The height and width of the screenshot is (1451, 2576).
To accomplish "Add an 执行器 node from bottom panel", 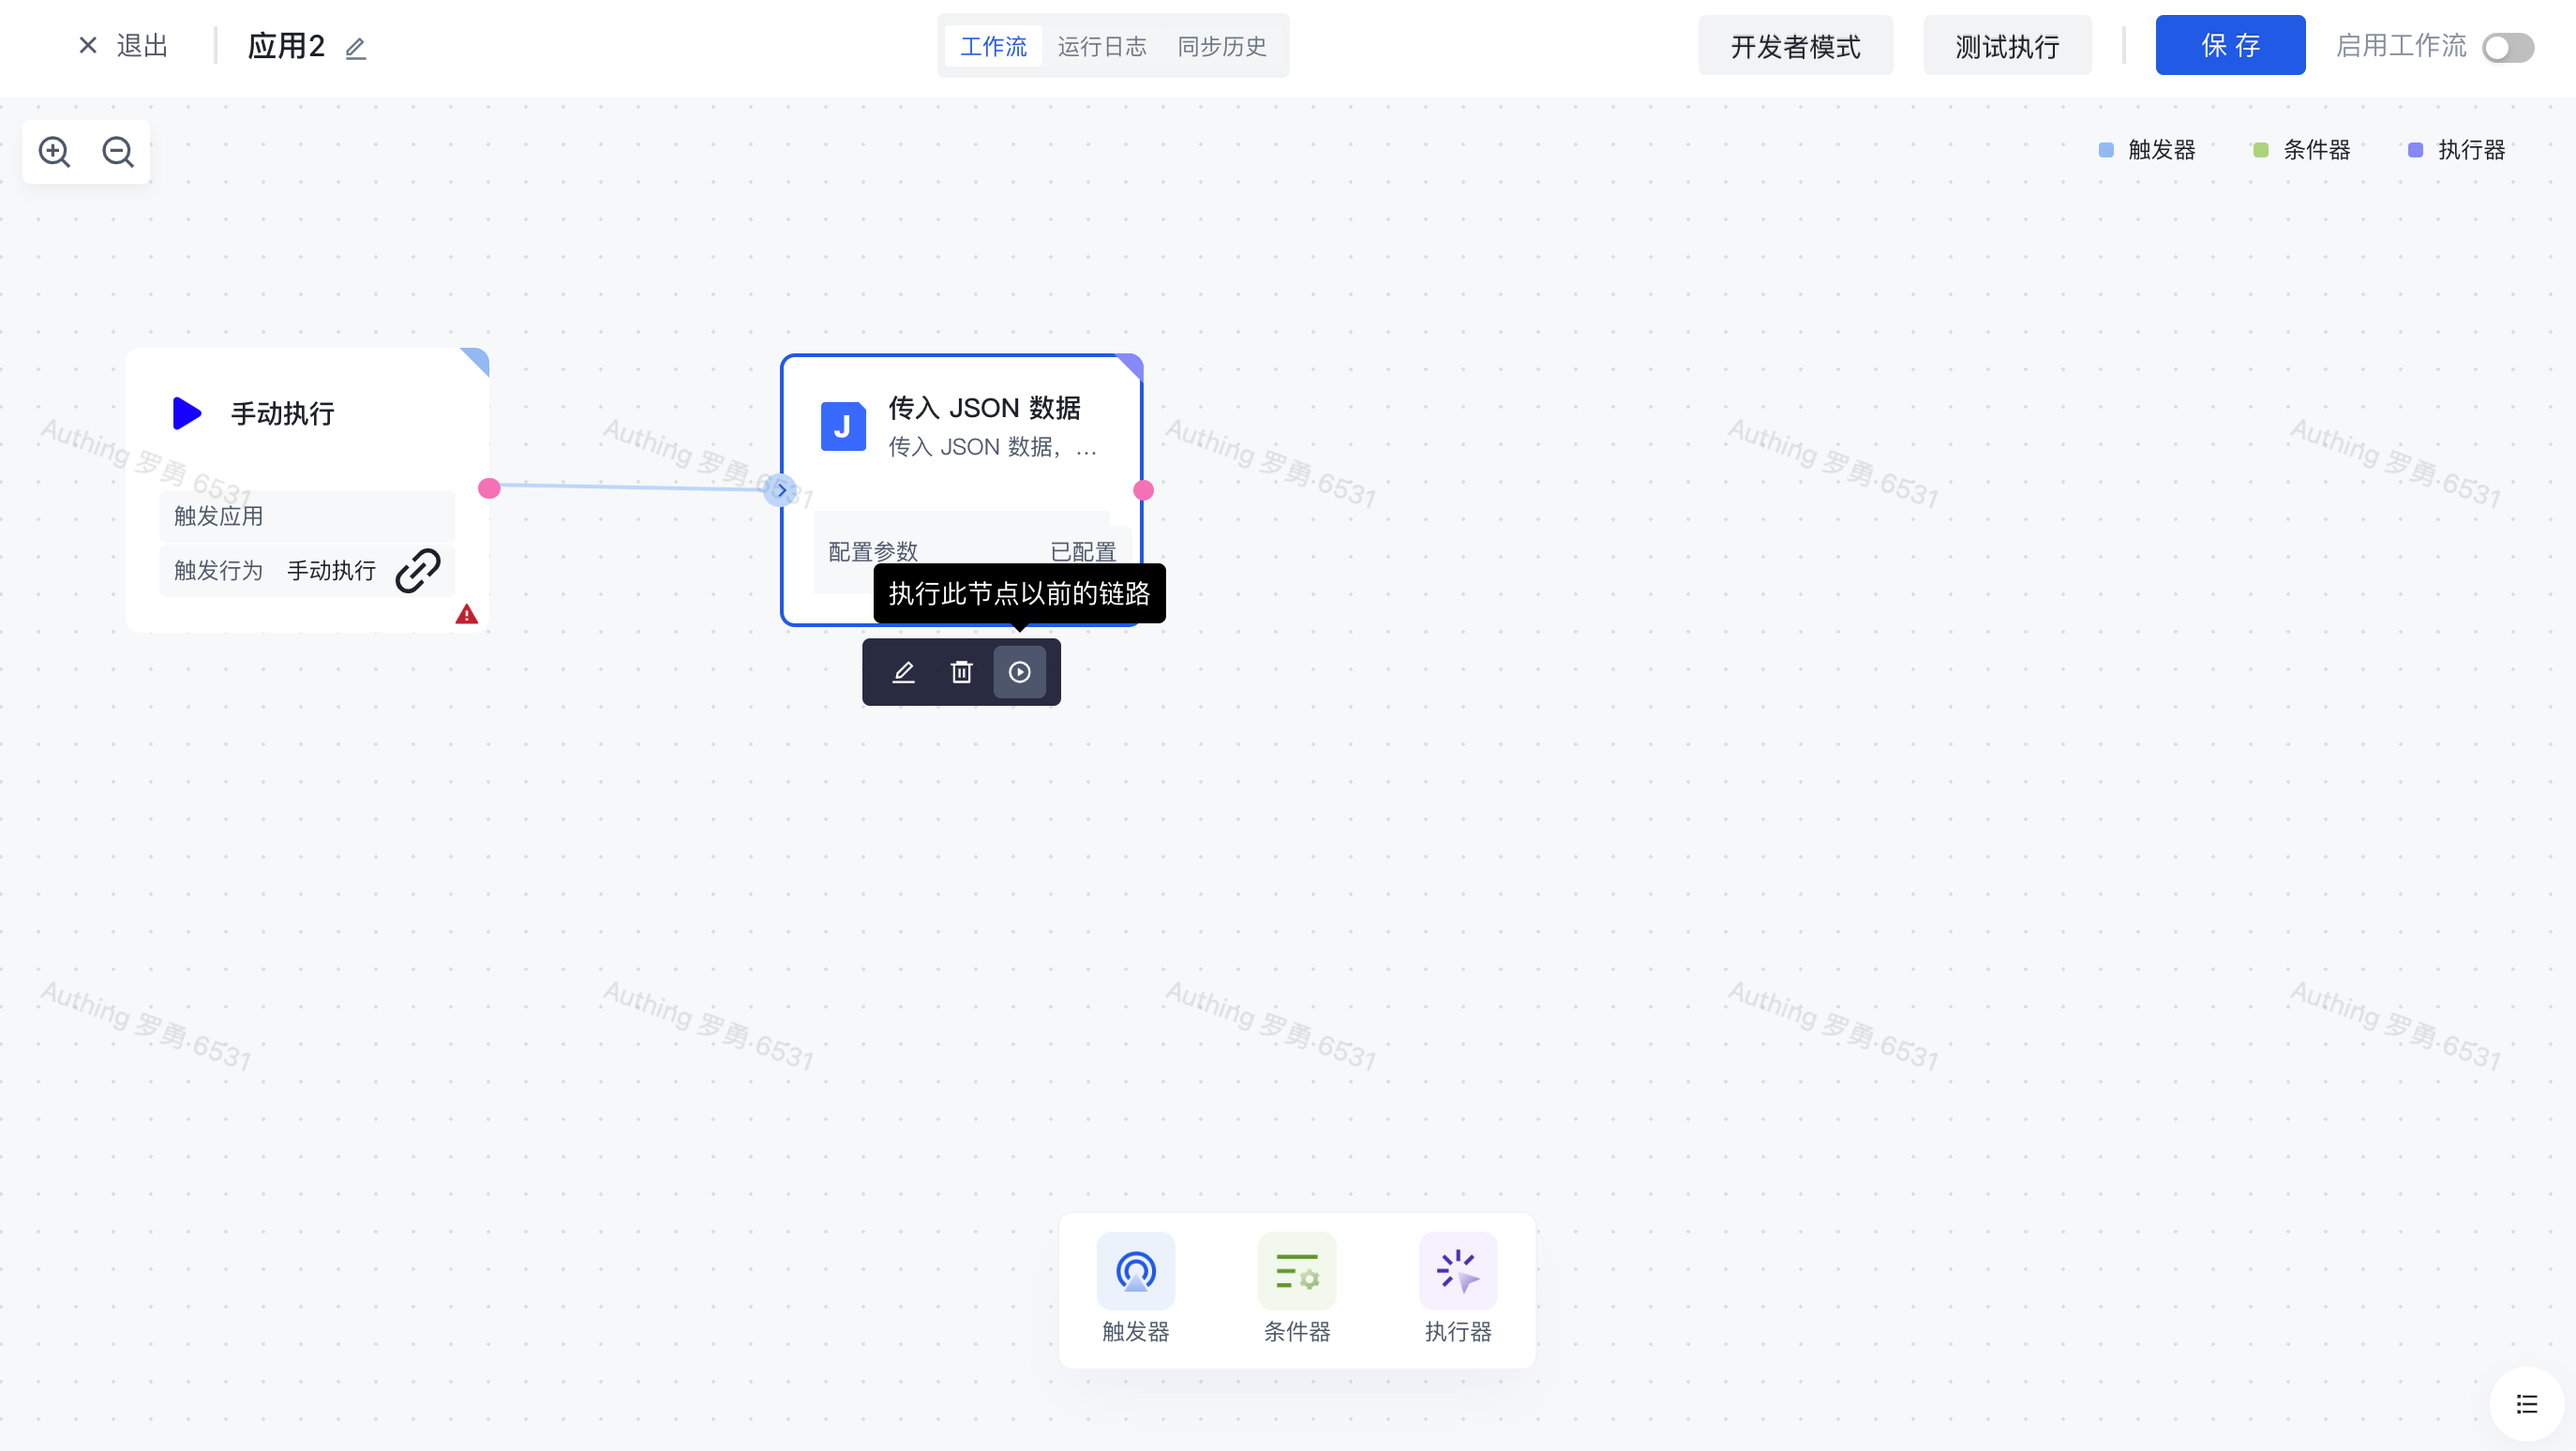I will click(1457, 1272).
